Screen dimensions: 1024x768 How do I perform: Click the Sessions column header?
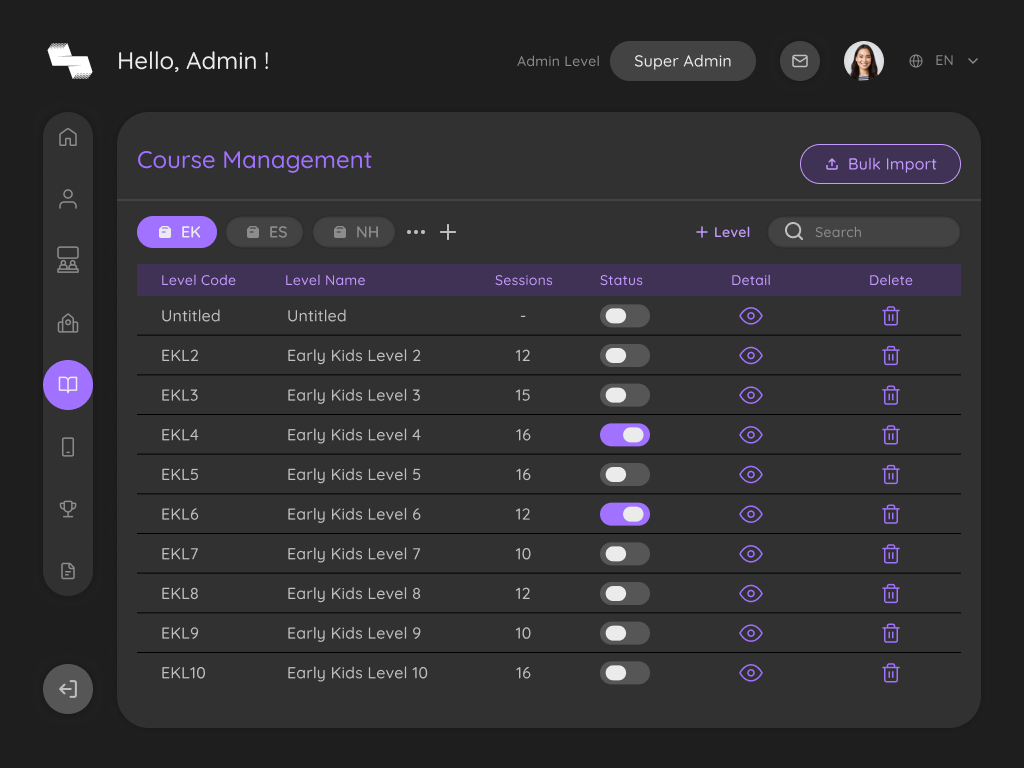tap(523, 280)
